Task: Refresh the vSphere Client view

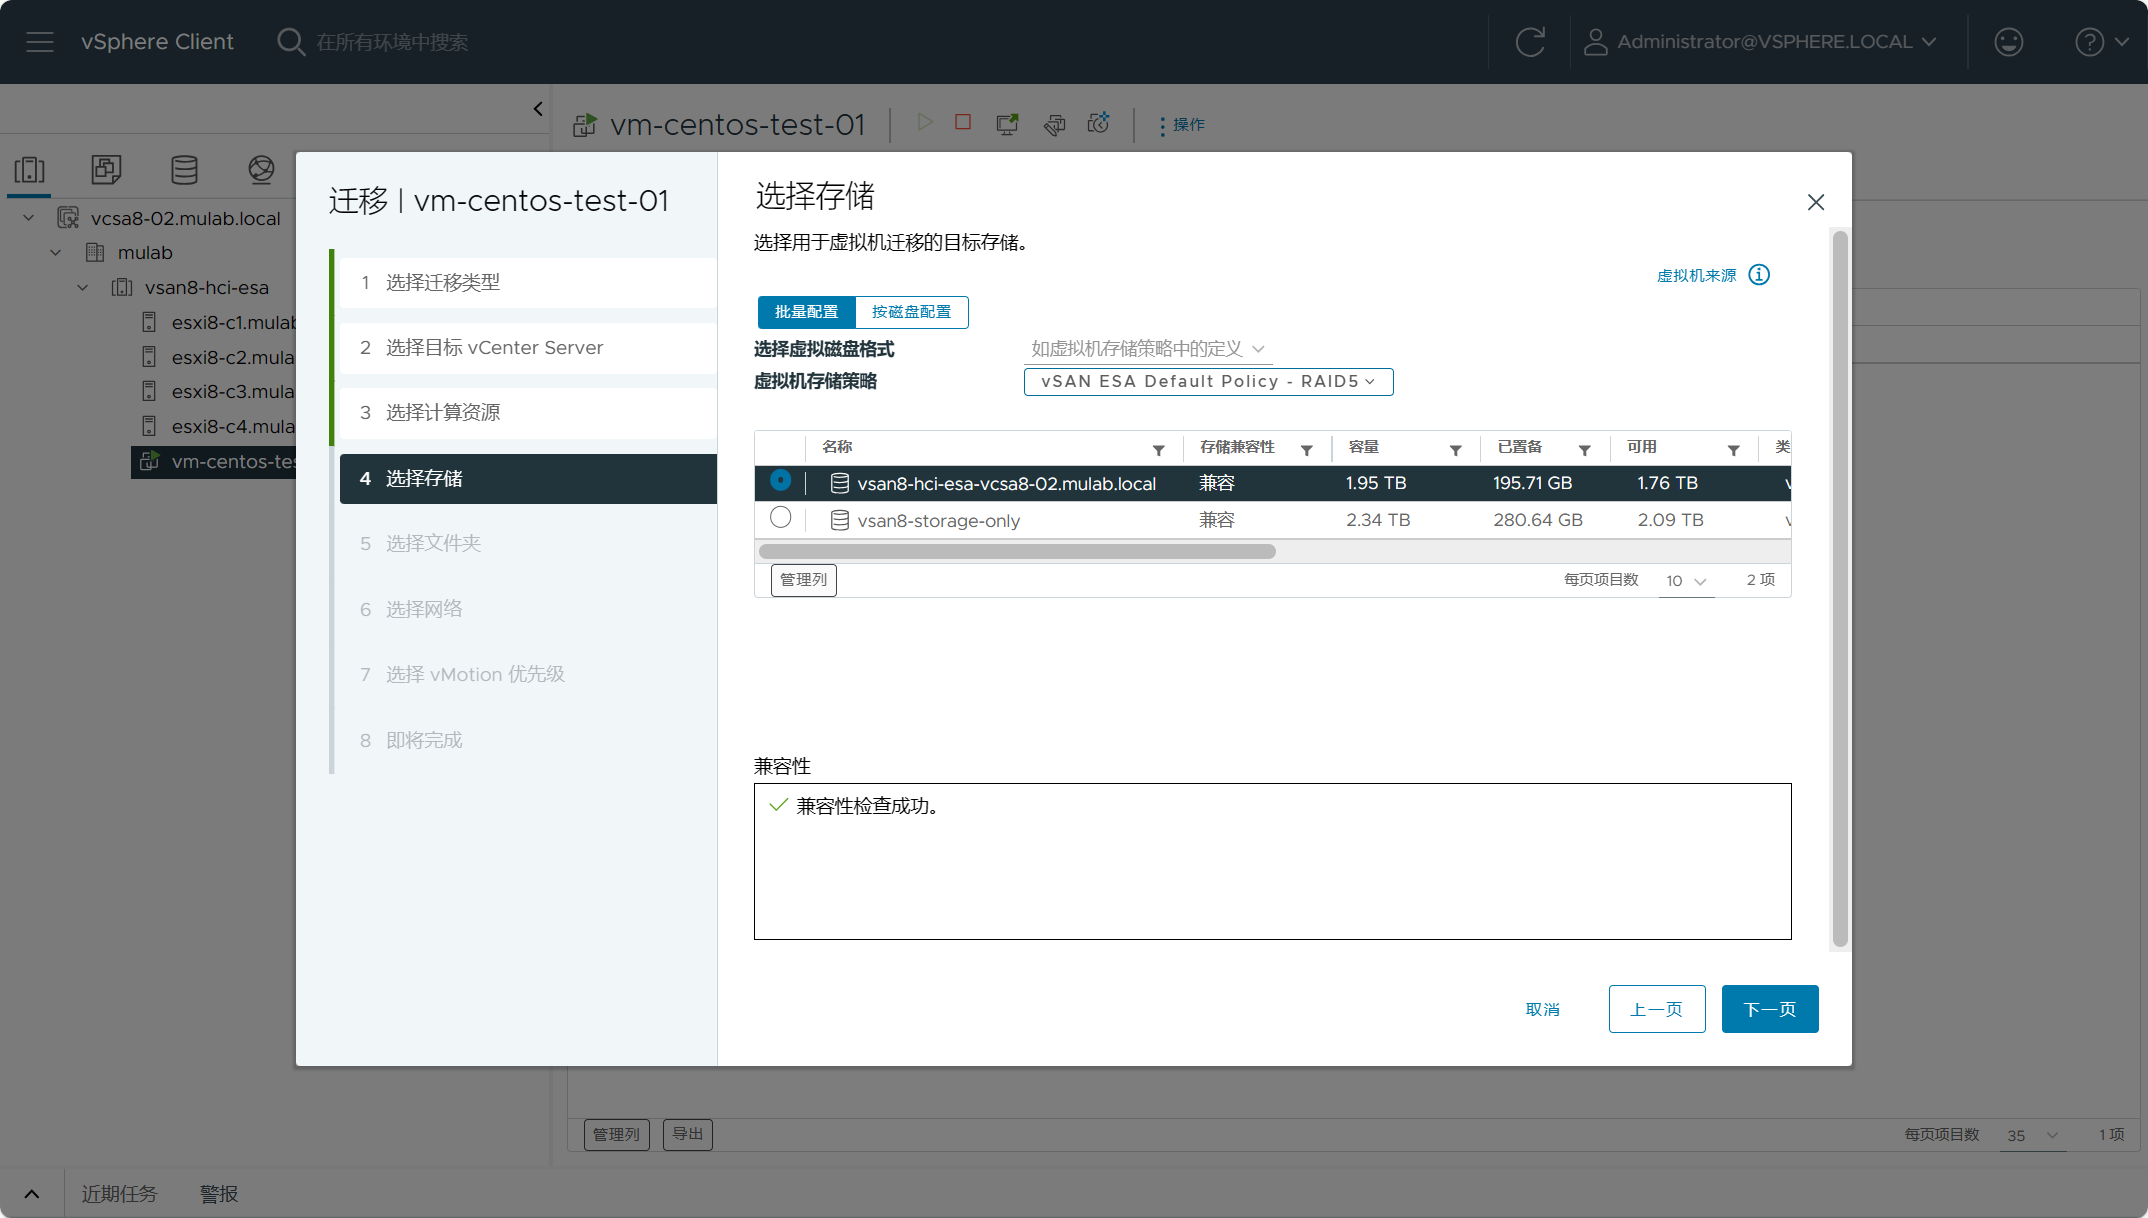Action: point(1530,42)
